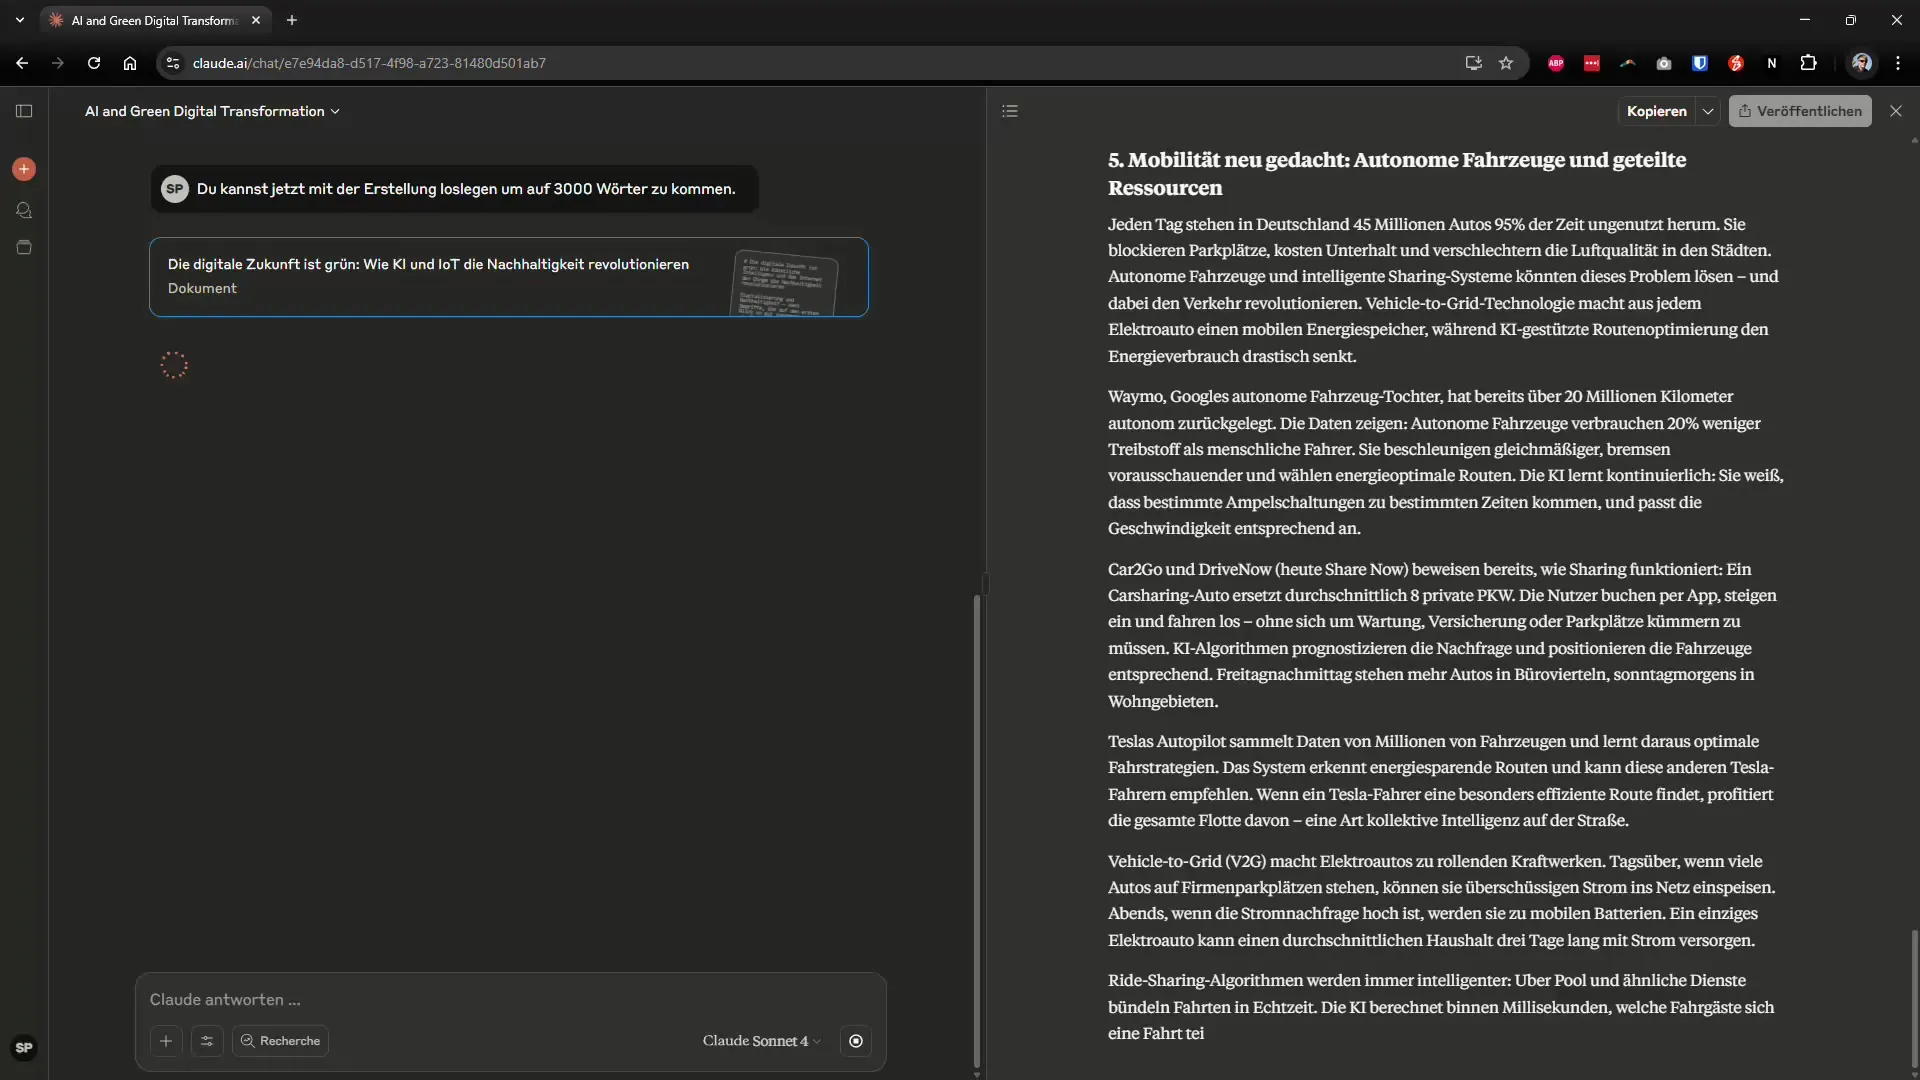Add an attachment with plus button

click(x=166, y=1041)
